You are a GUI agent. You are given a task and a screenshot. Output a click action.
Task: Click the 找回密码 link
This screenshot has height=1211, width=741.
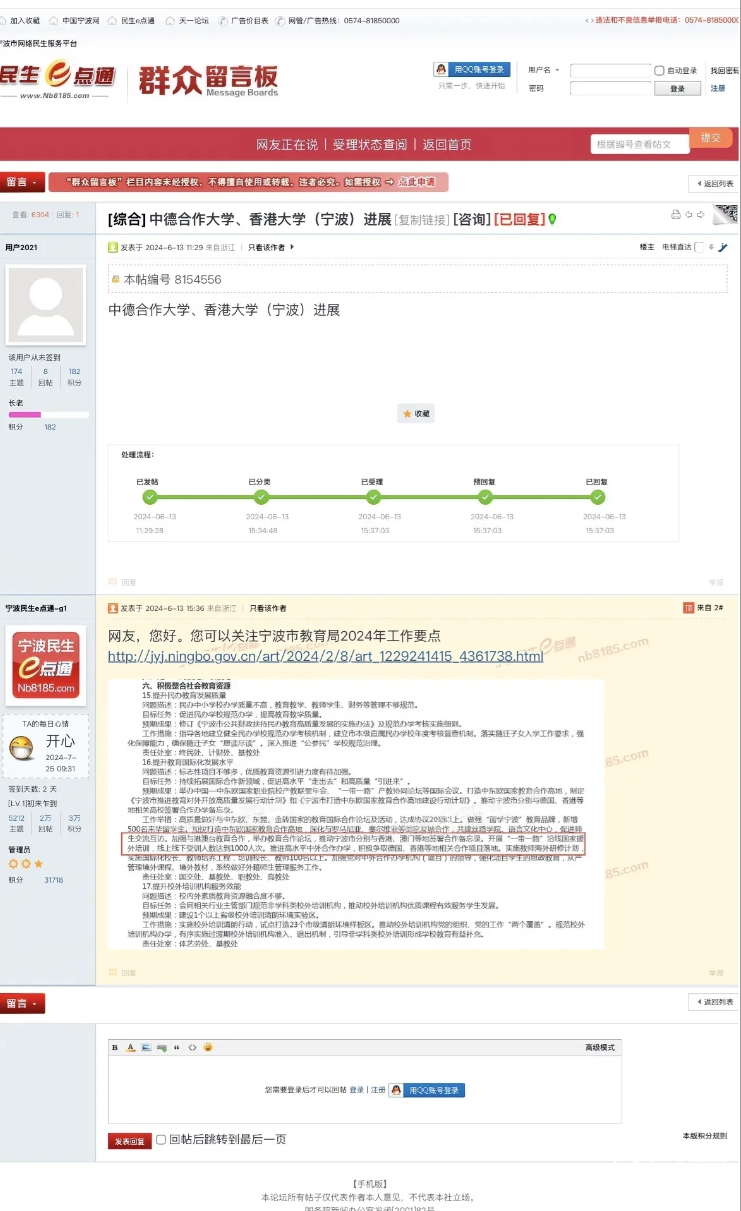725,70
